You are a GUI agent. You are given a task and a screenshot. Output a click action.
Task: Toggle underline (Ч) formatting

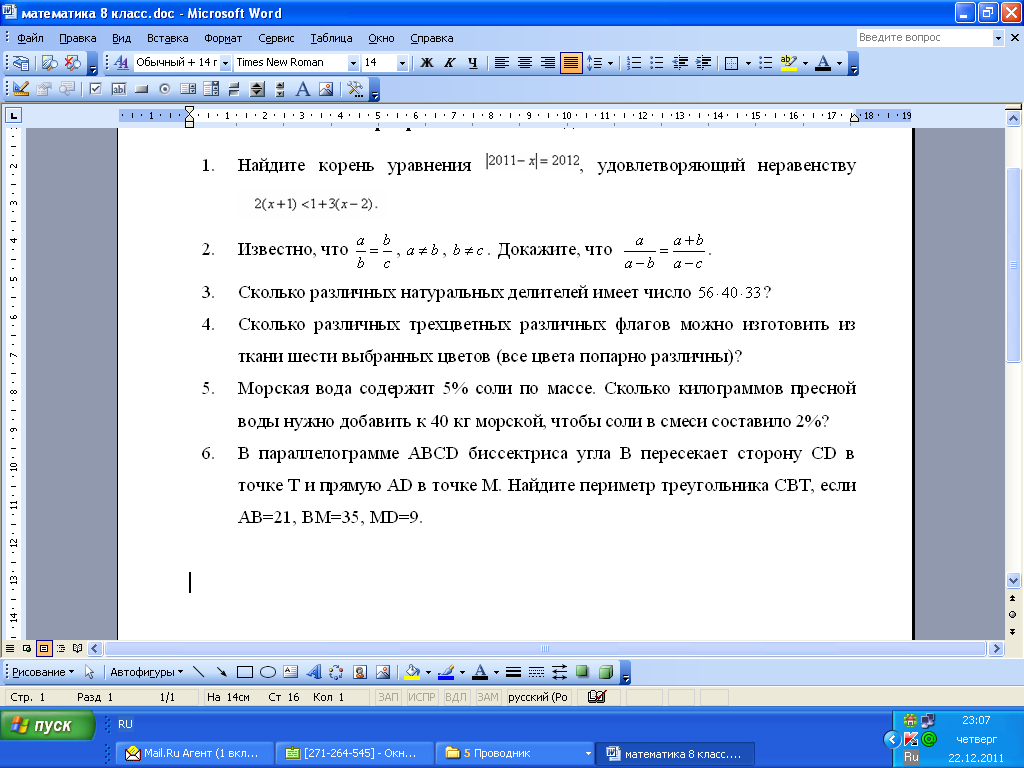(x=473, y=63)
